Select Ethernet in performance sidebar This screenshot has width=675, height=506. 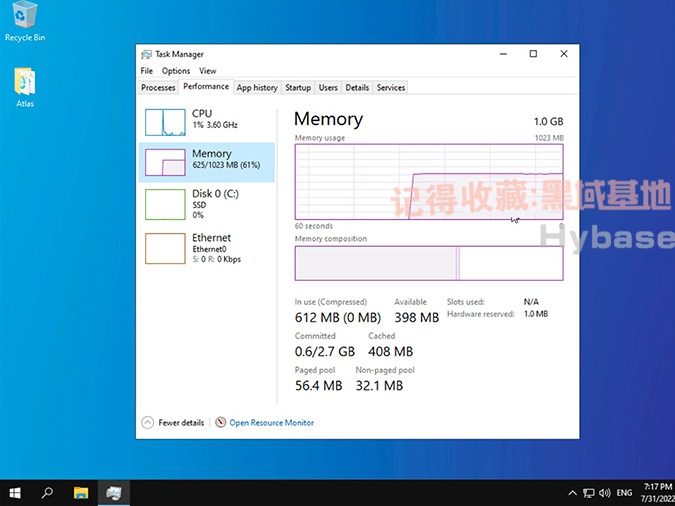click(x=207, y=248)
